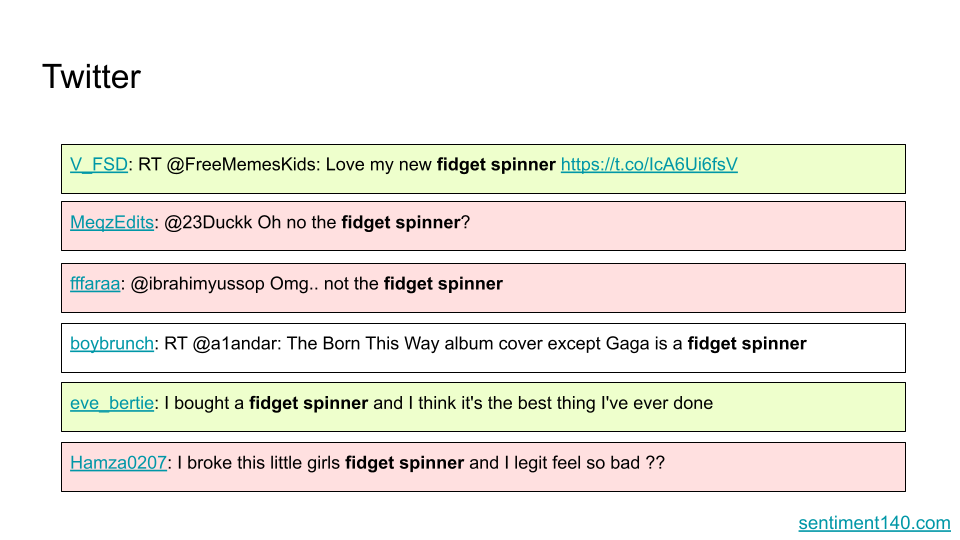This screenshot has height=540, width=960.
Task: Click the bold 'fidget spinner' in V_FSD tweet
Action: pos(496,165)
